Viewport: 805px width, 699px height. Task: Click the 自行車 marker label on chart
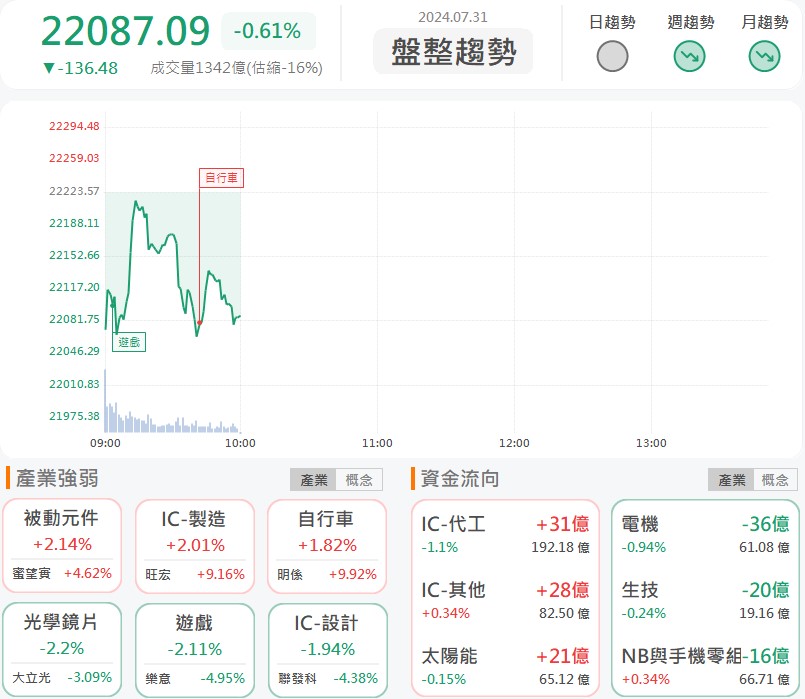pos(221,178)
